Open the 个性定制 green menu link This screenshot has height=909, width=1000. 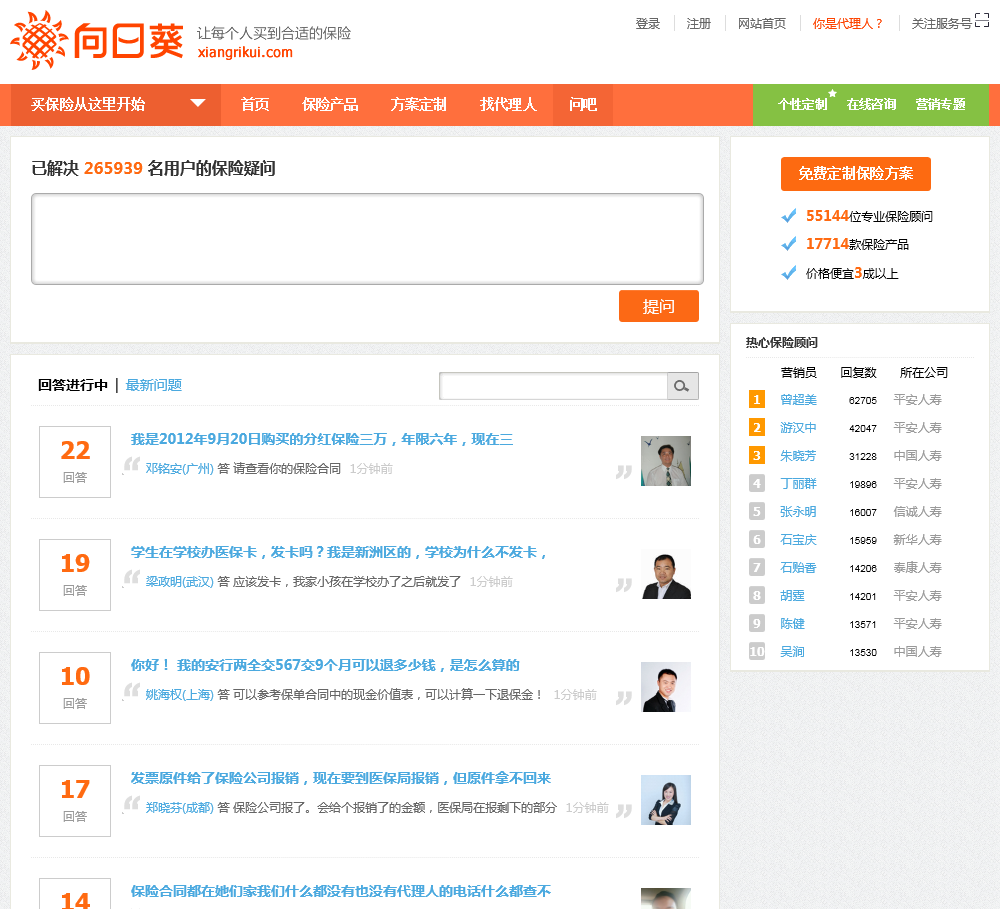(802, 104)
